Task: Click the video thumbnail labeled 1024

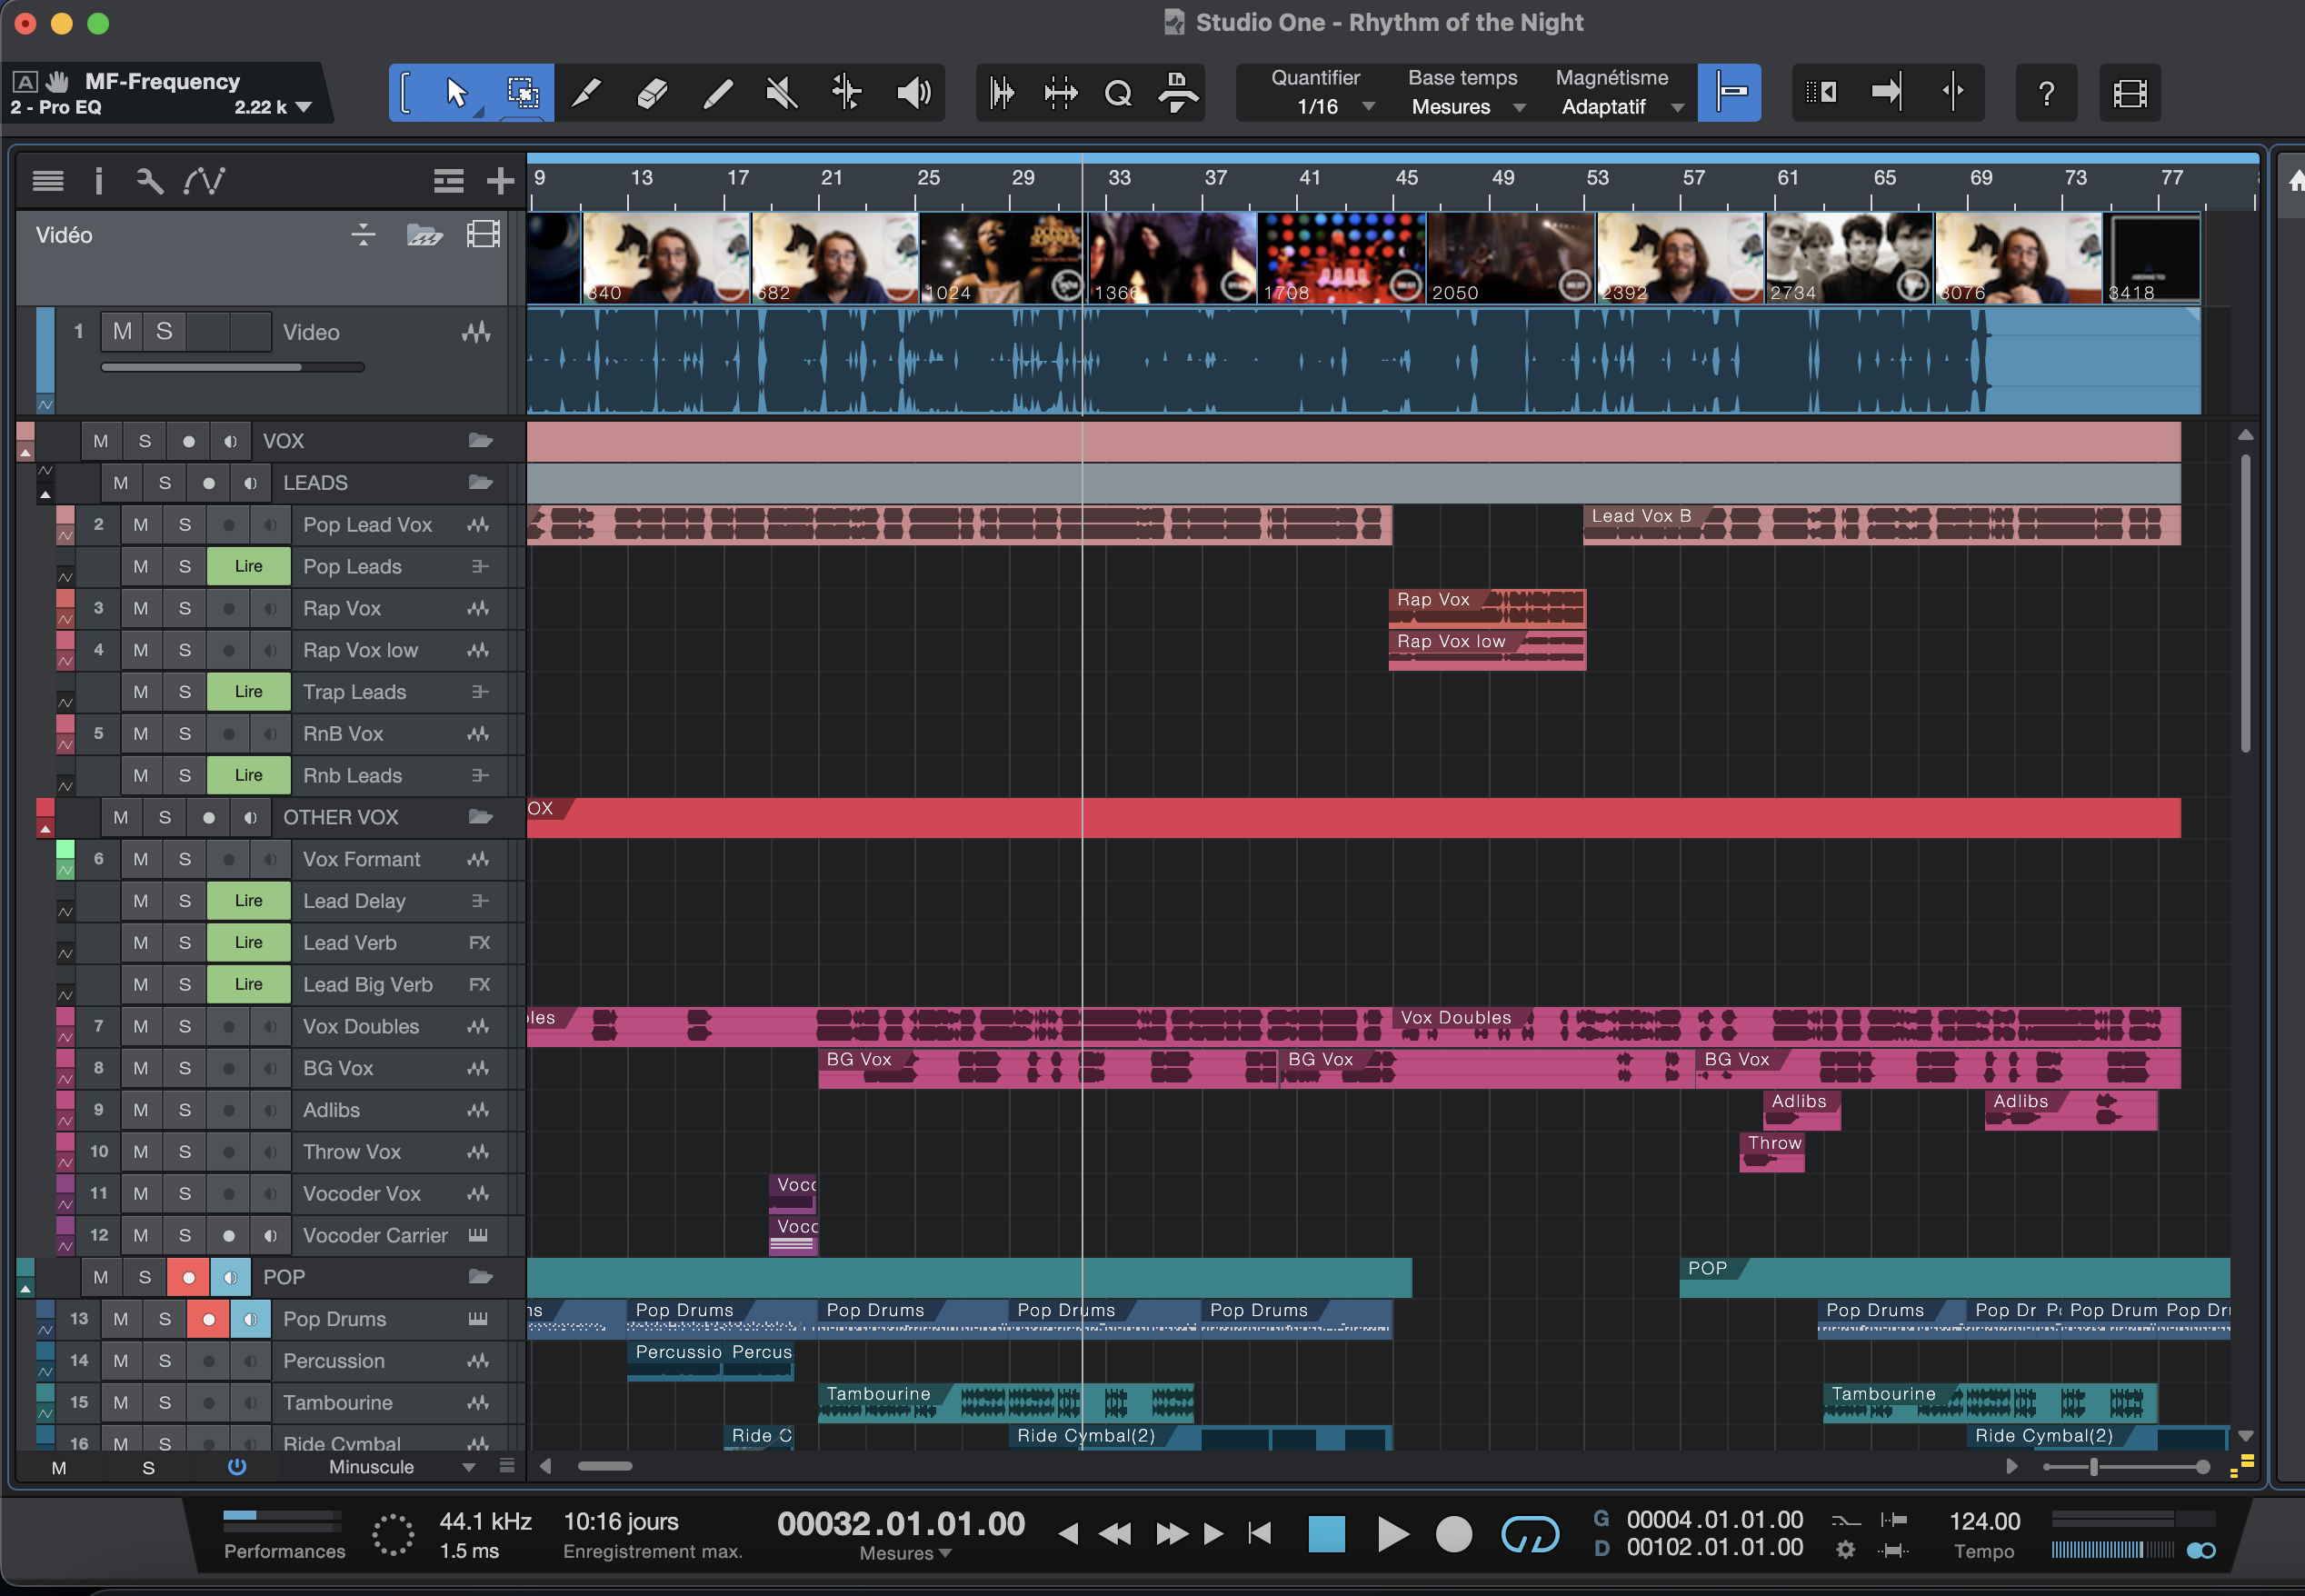Action: click(1000, 257)
